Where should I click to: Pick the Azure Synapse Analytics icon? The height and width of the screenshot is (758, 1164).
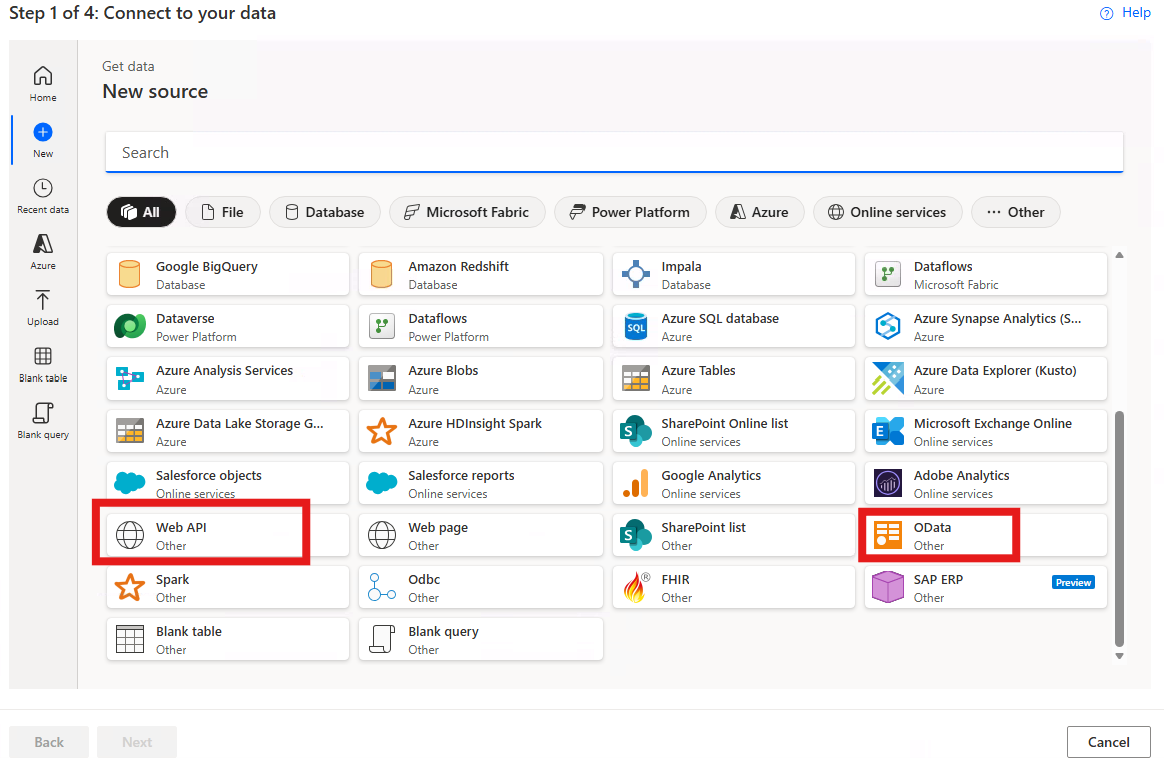pyautogui.click(x=888, y=326)
